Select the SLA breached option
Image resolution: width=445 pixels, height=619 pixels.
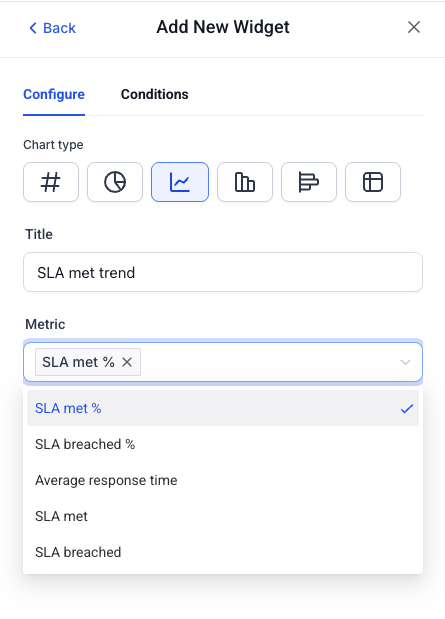click(x=223, y=552)
